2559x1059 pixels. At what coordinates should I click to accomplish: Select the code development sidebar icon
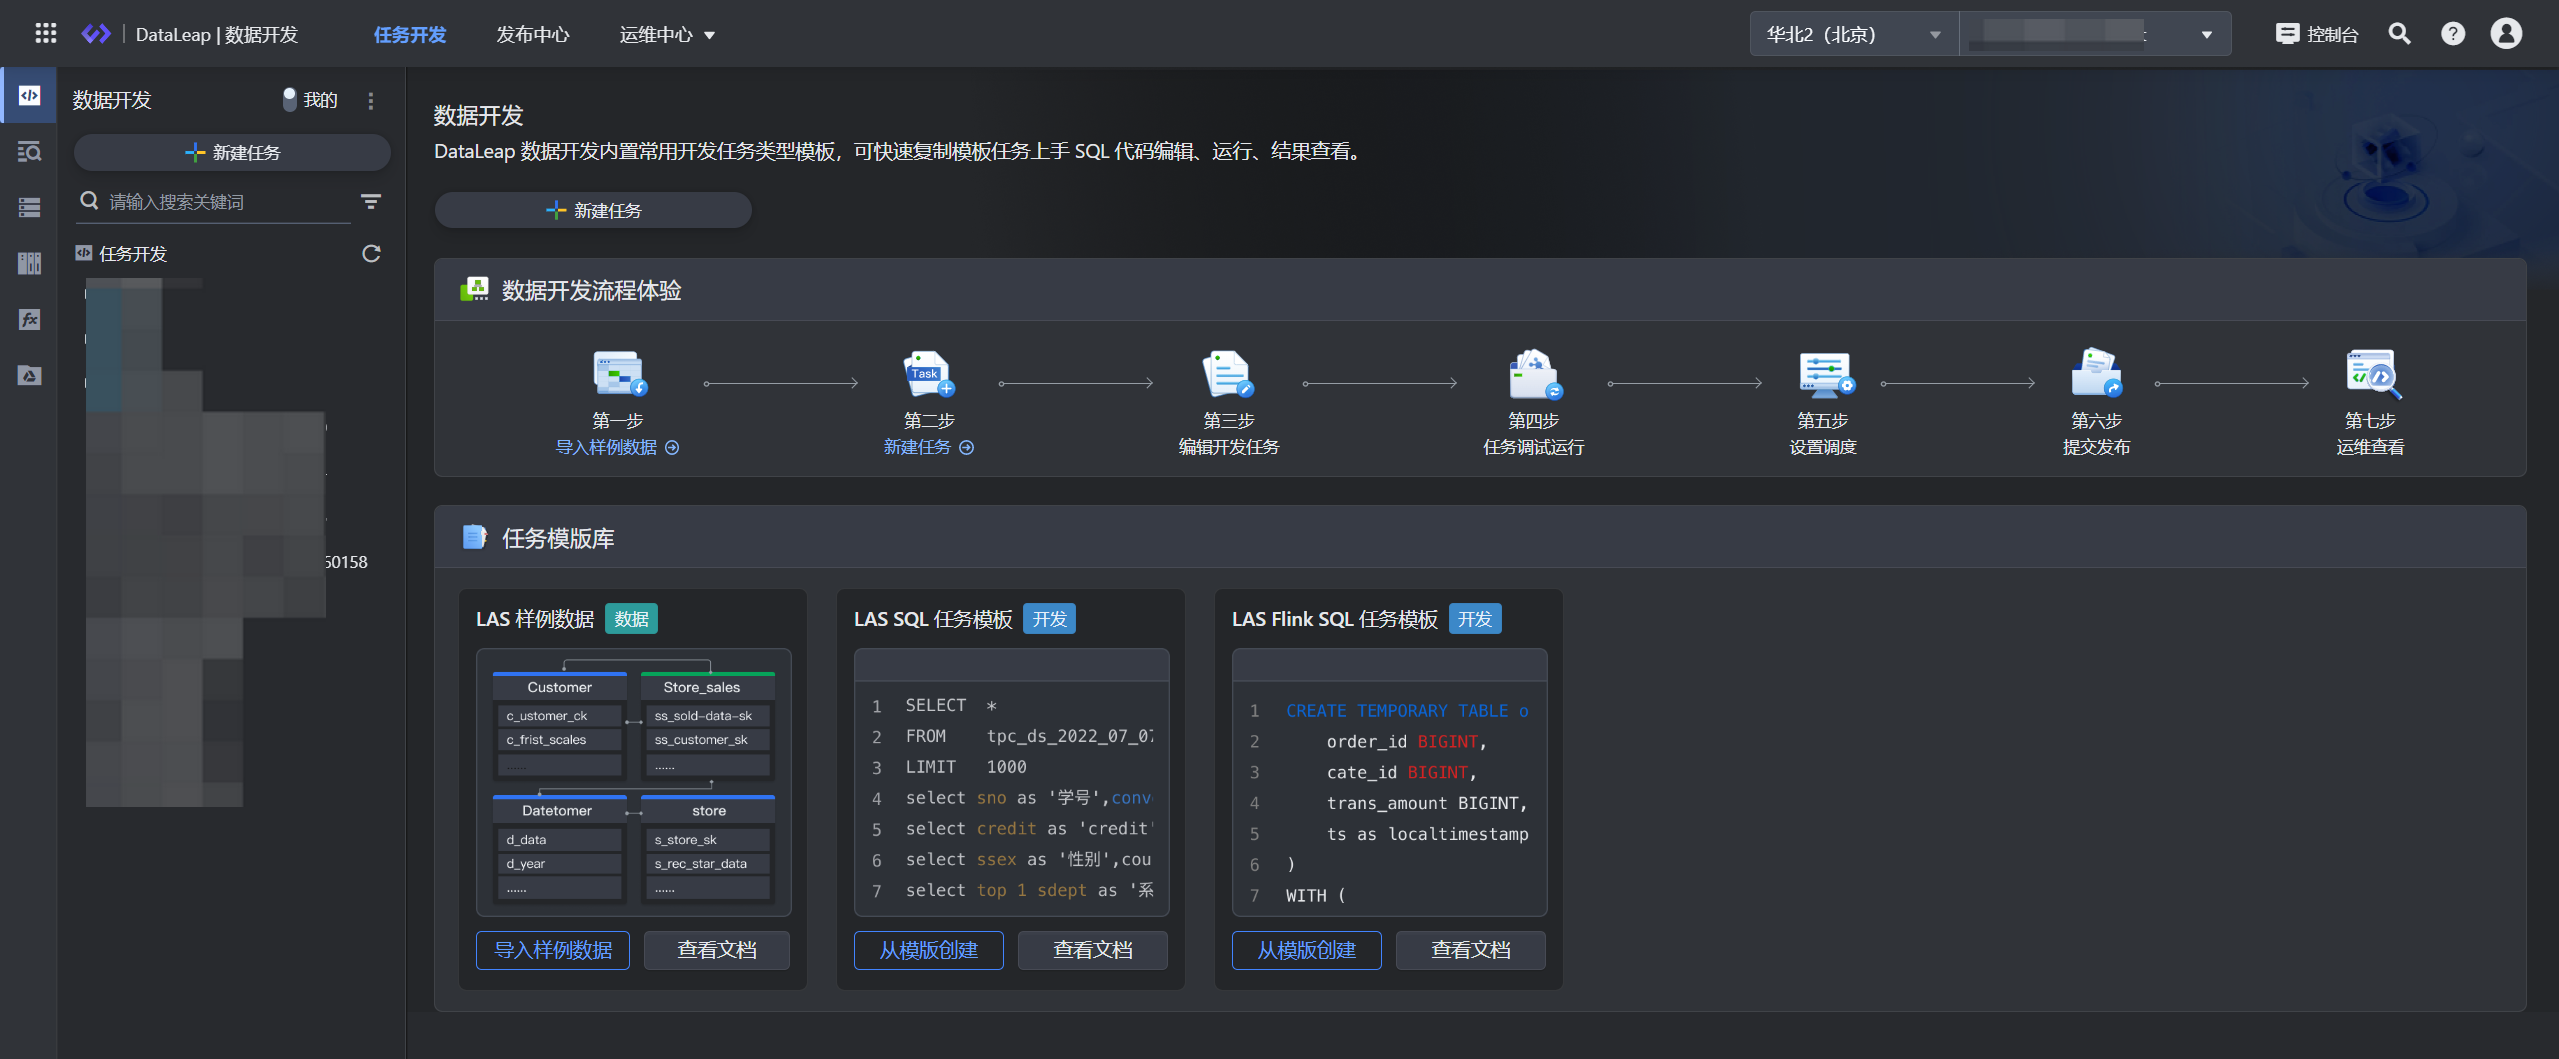click(x=29, y=96)
